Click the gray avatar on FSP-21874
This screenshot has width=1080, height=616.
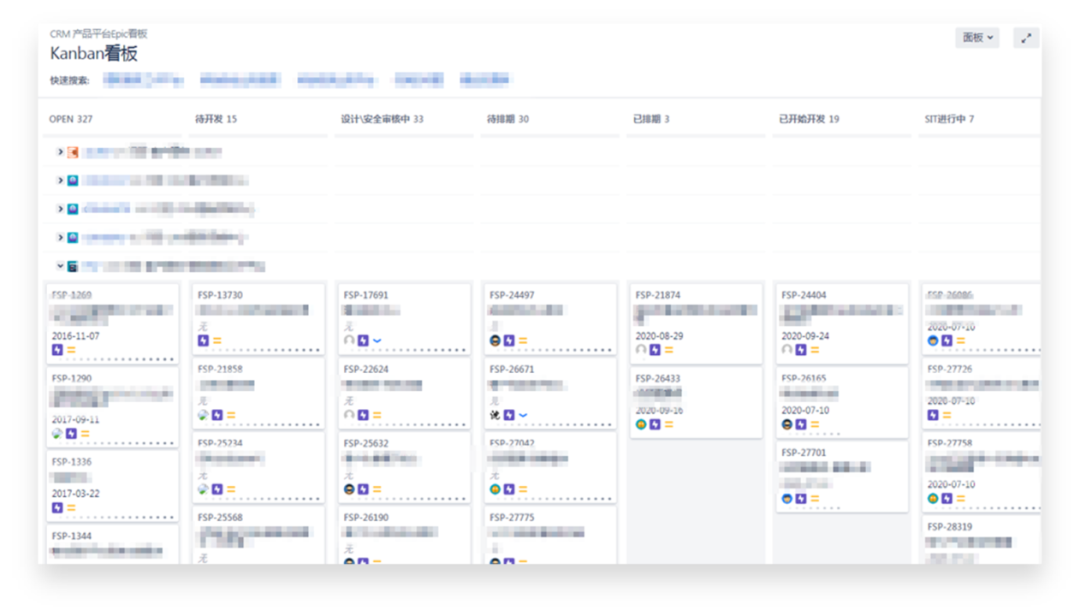[x=641, y=350]
